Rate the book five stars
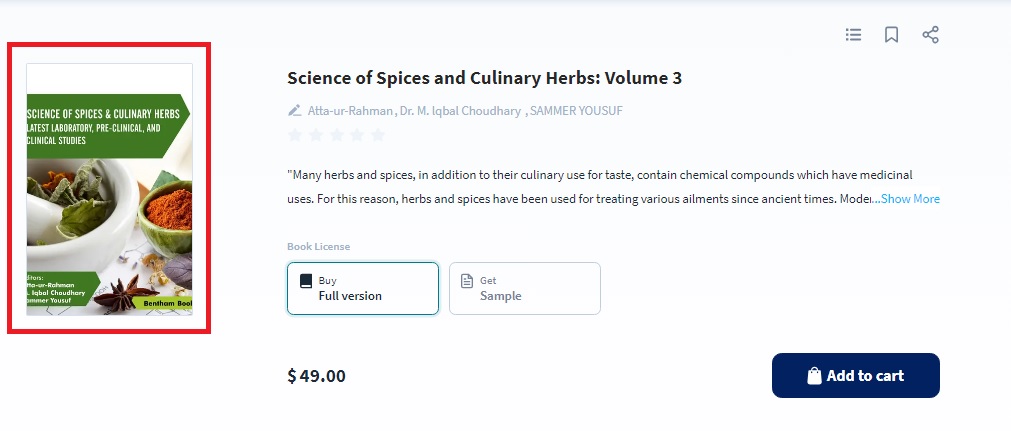1011x431 pixels. (x=377, y=135)
